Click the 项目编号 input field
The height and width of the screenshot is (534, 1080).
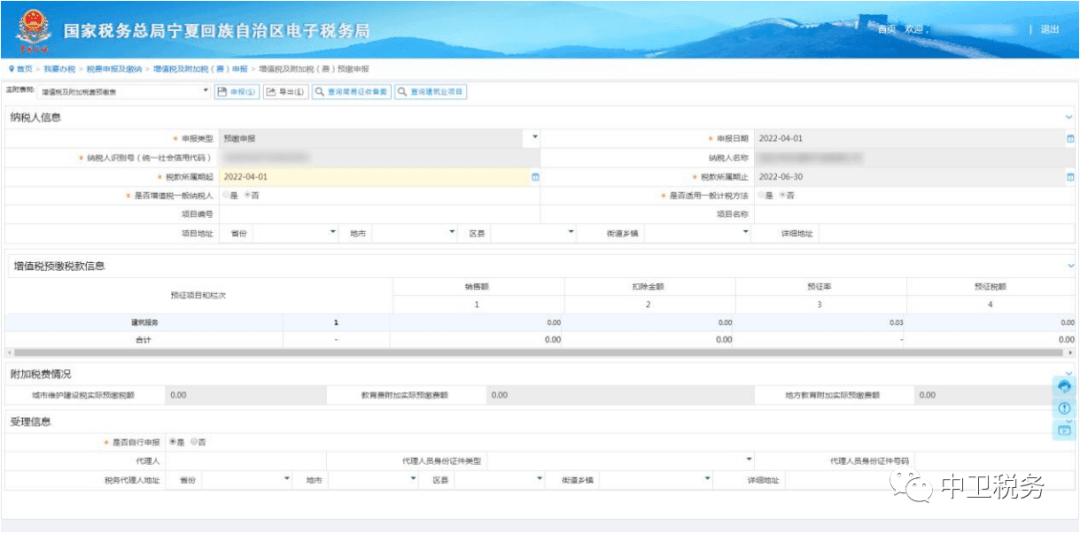pos(378,214)
